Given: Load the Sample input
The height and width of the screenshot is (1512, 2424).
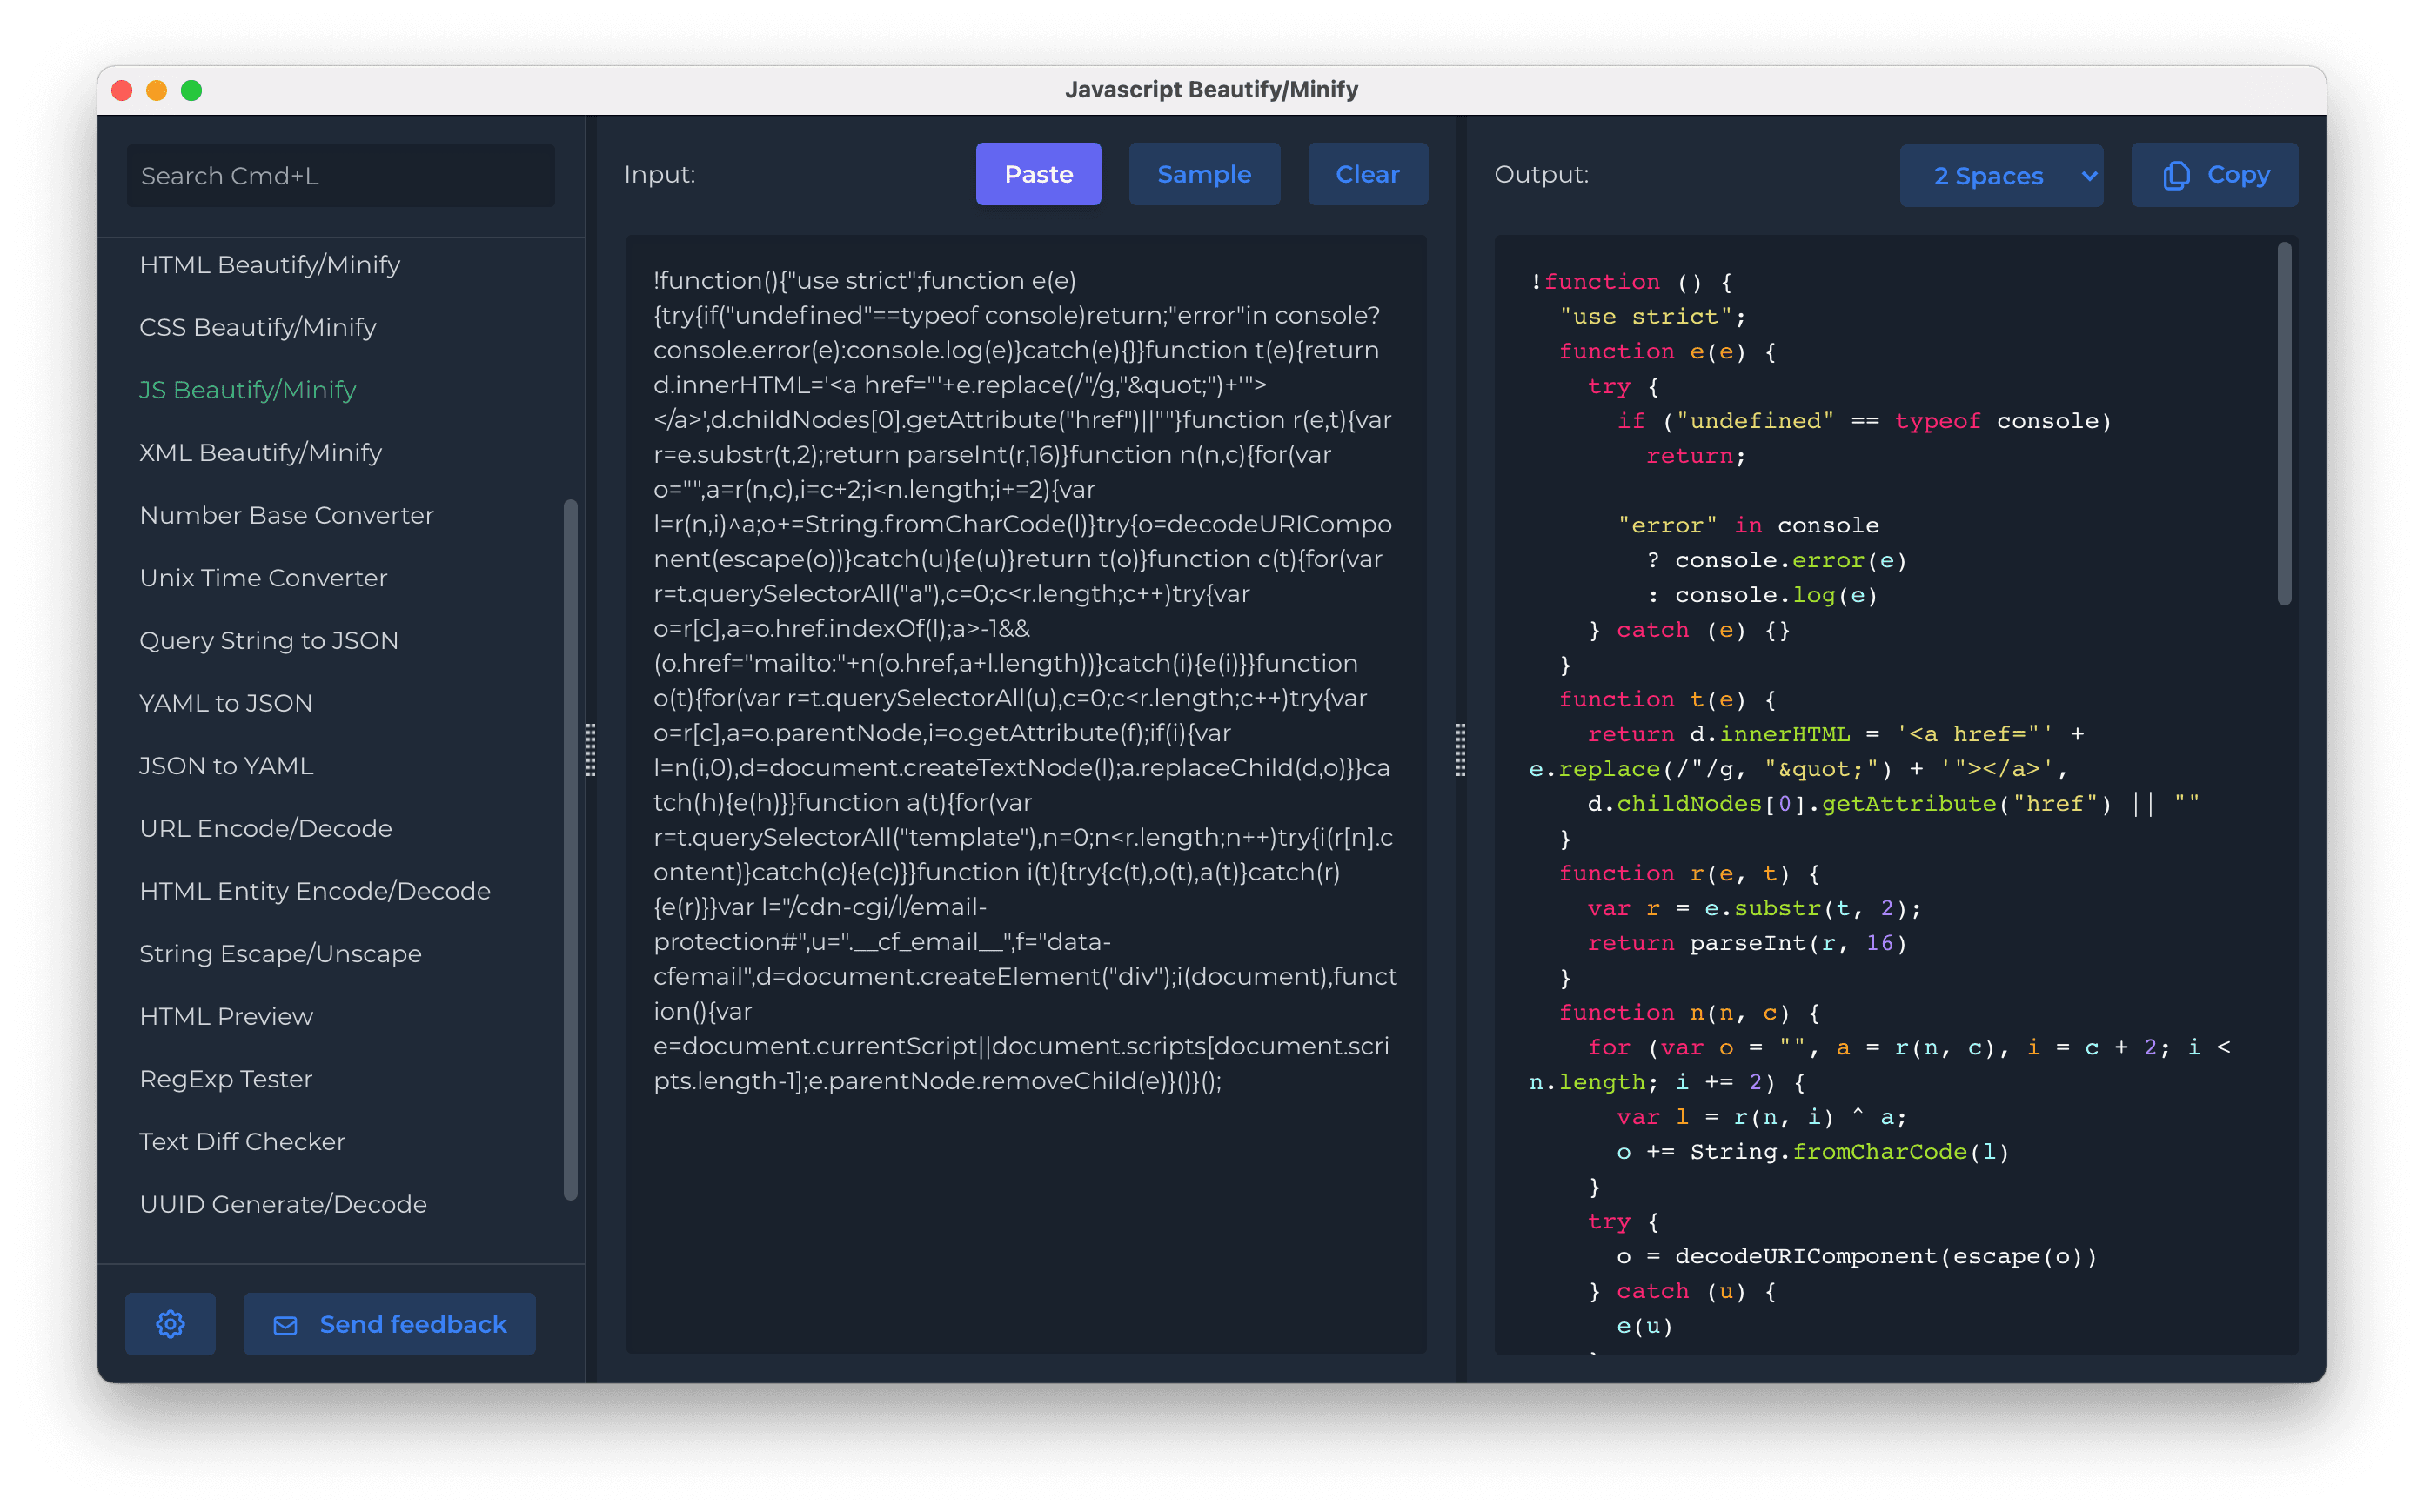Looking at the screenshot, I should [1204, 174].
